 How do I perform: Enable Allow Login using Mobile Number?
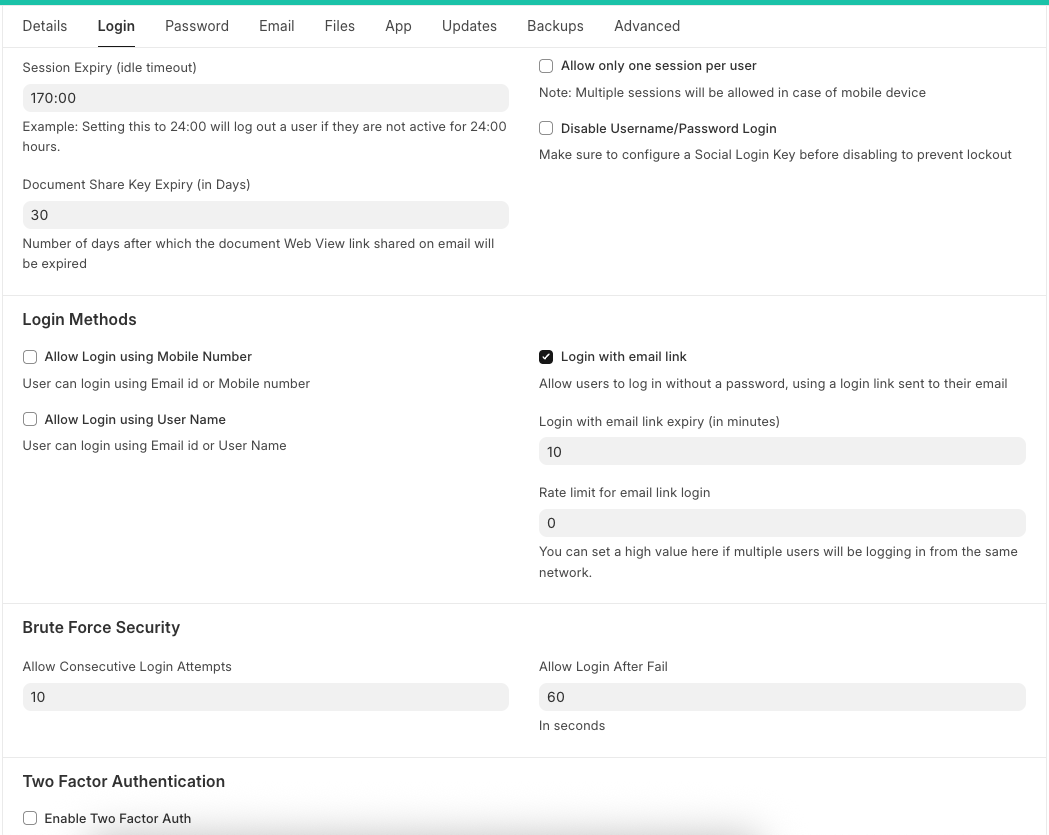(x=30, y=357)
